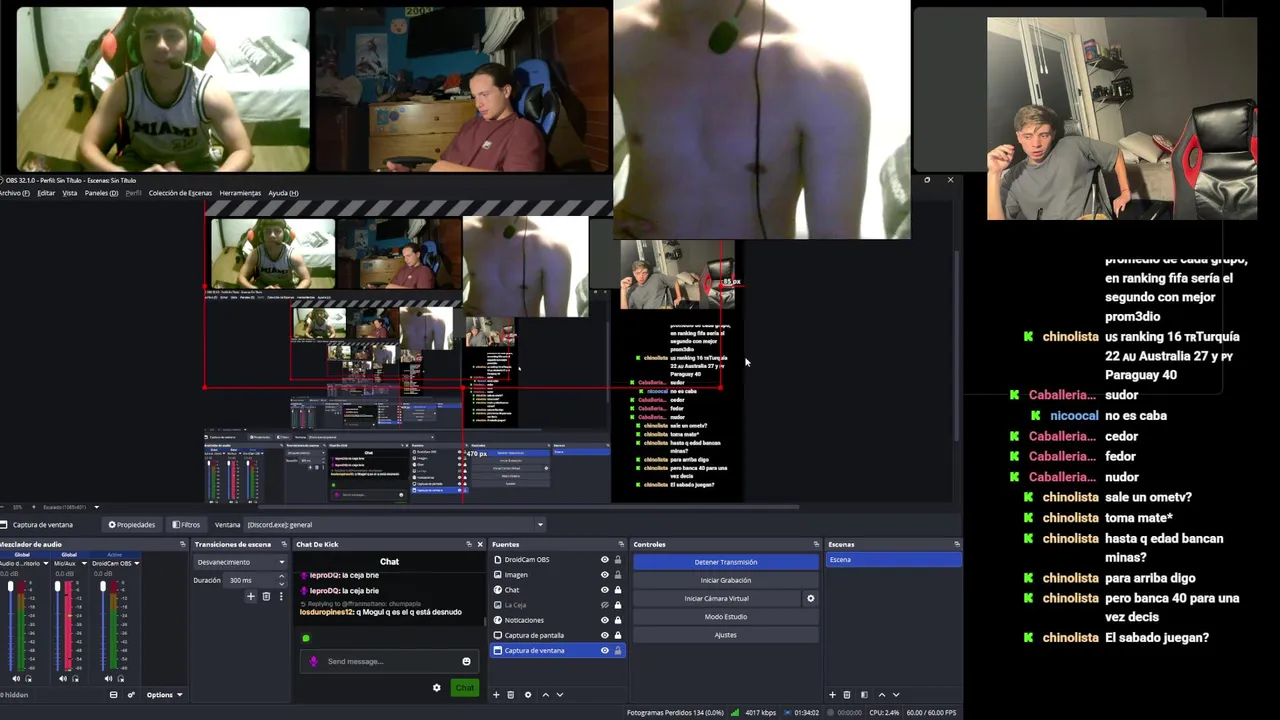The image size is (1280, 720).
Task: Open the Paneles menu
Action: (x=101, y=193)
